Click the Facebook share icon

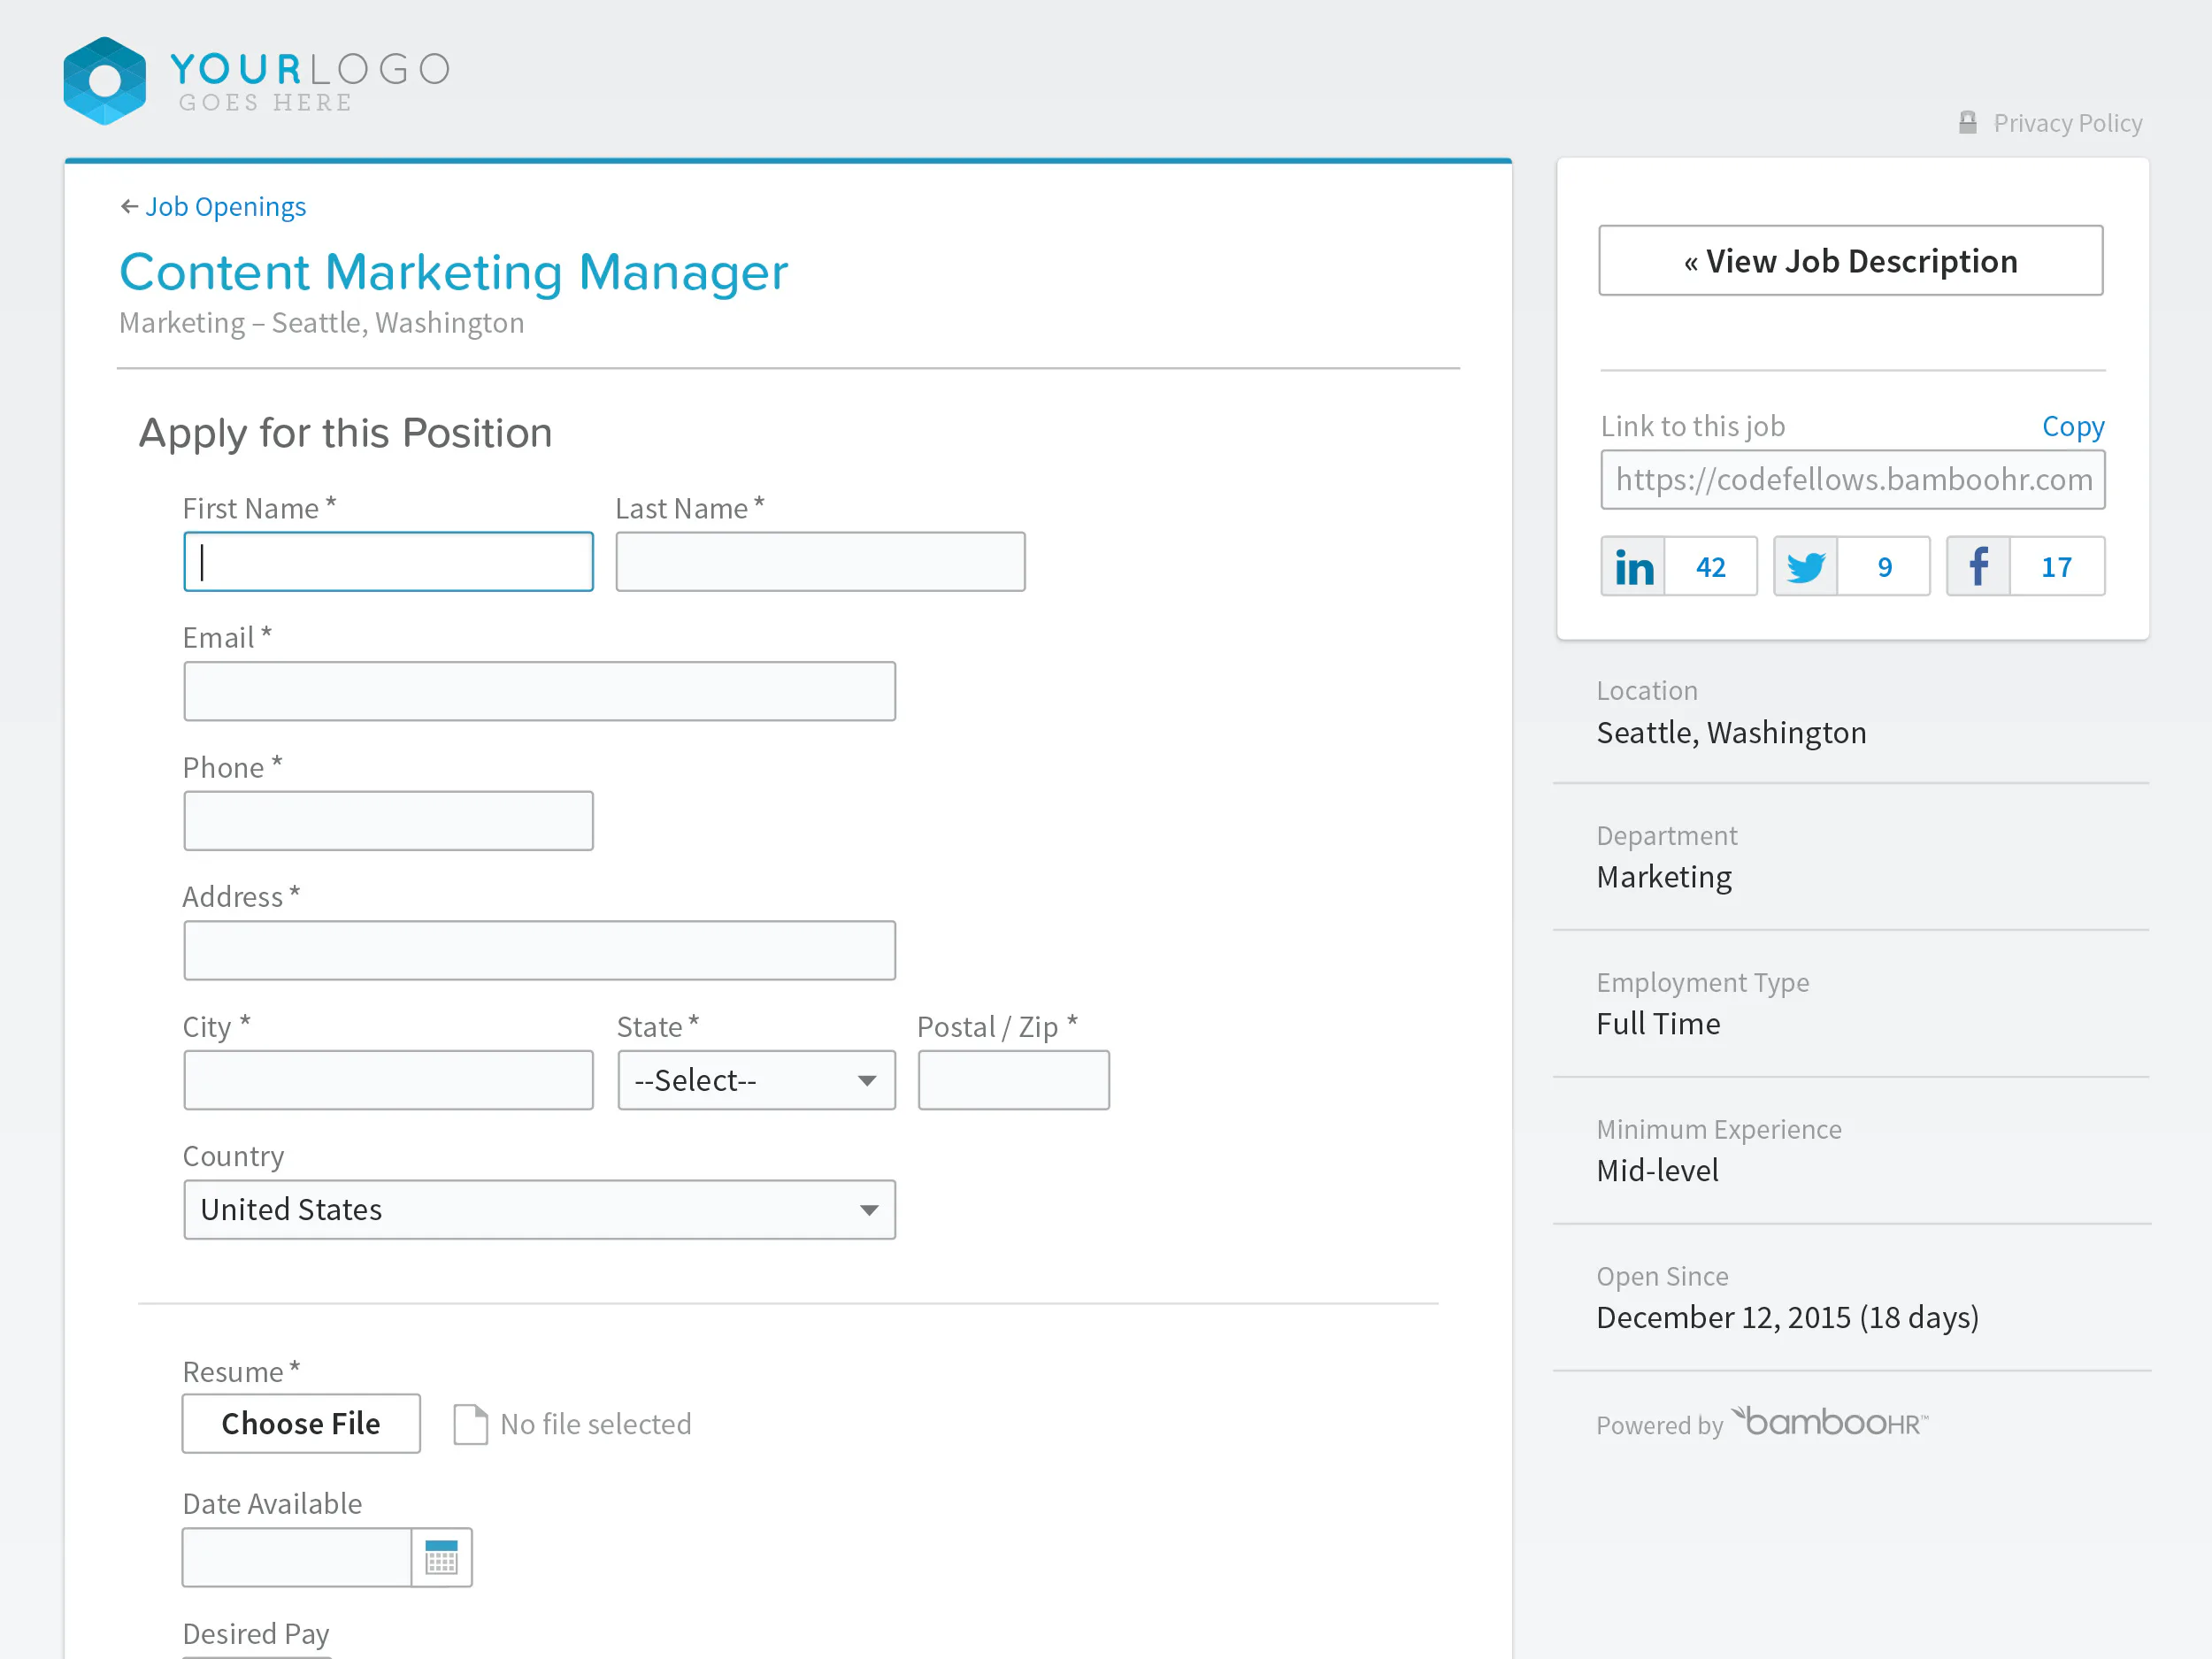tap(1978, 567)
